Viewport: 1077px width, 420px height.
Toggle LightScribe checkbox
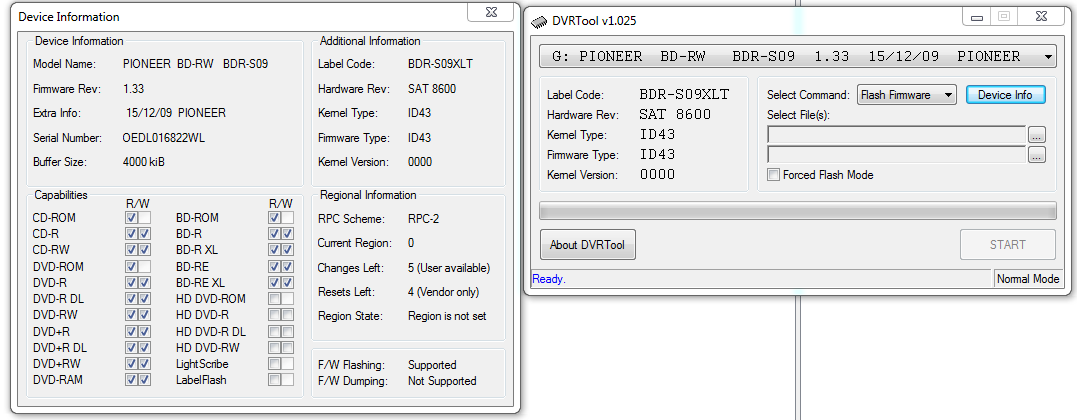pyautogui.click(x=275, y=364)
